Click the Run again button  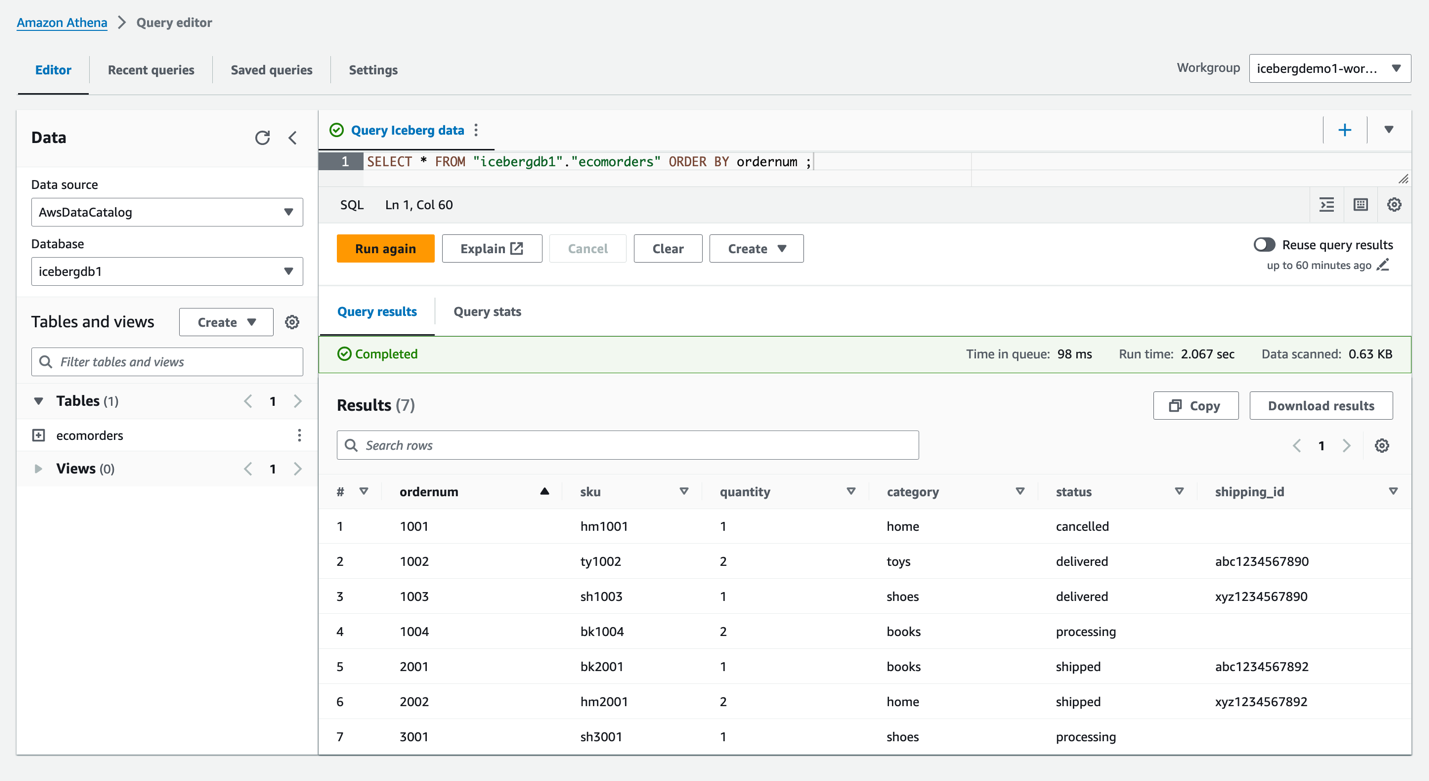[385, 249]
